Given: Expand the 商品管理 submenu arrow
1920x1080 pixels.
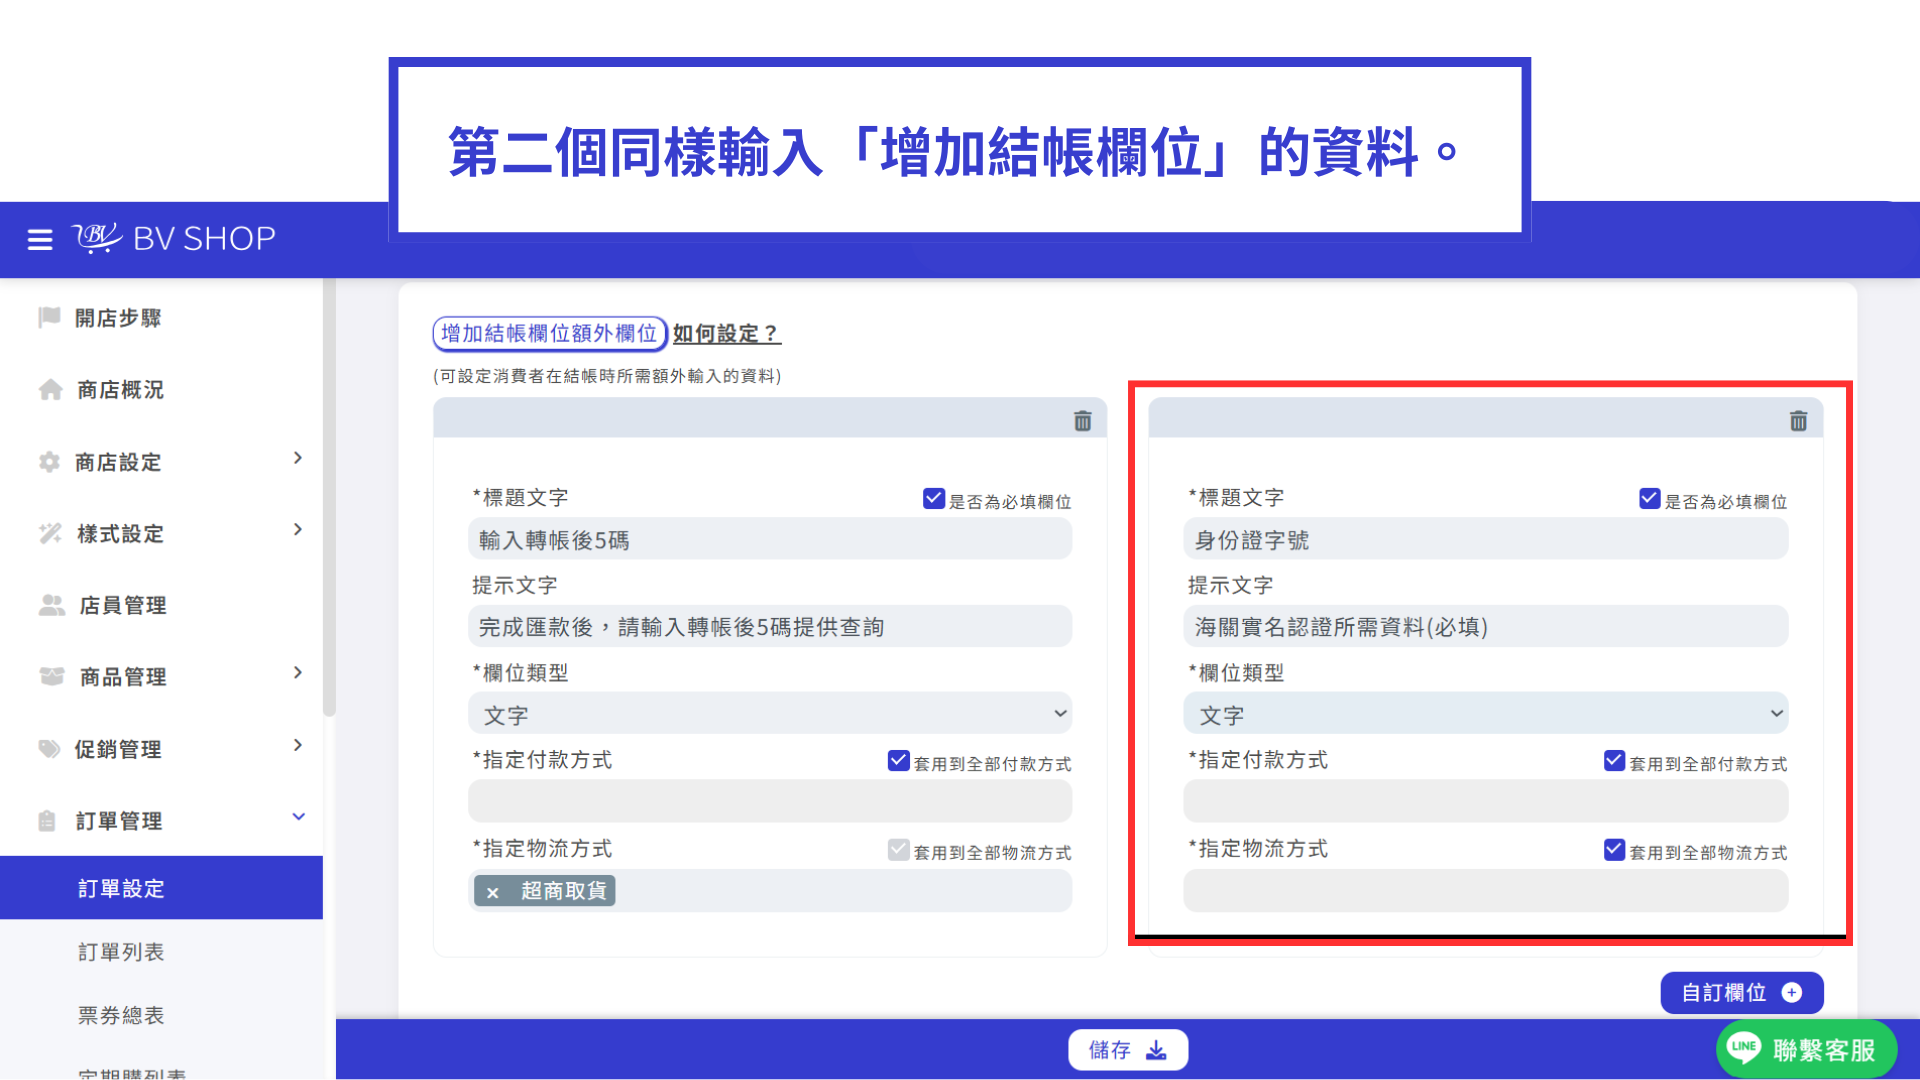Looking at the screenshot, I should (297, 673).
